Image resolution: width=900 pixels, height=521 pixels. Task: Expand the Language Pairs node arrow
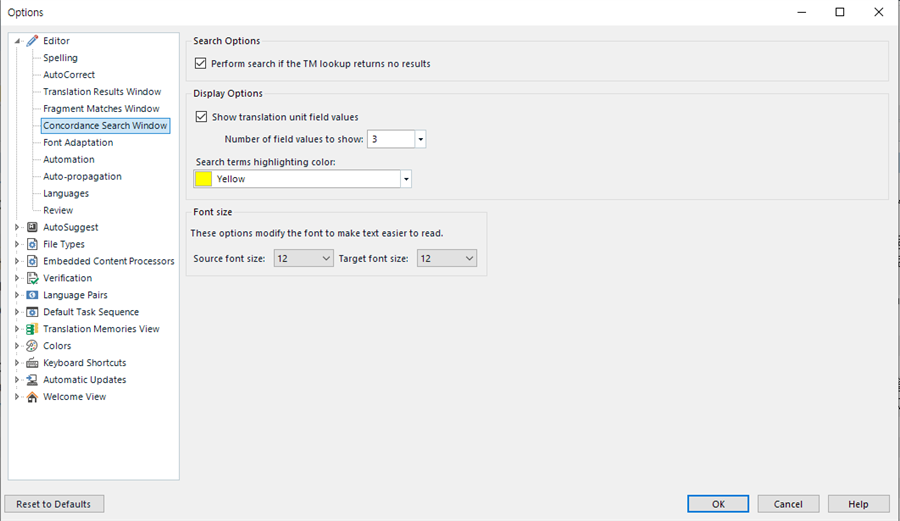(x=17, y=295)
